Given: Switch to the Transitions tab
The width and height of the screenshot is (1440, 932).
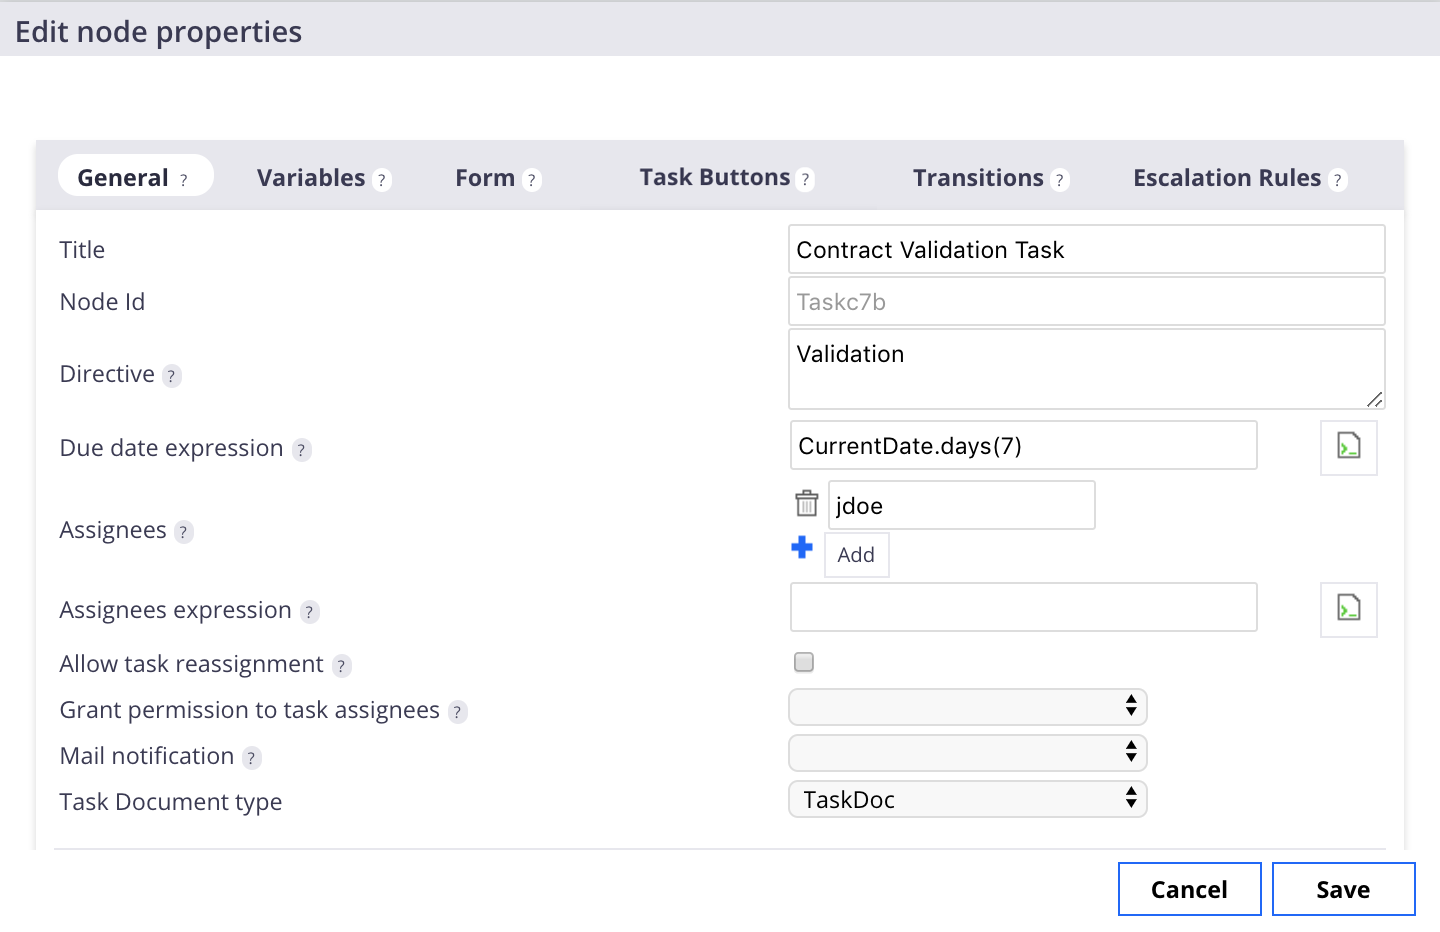Looking at the screenshot, I should pyautogui.click(x=978, y=178).
